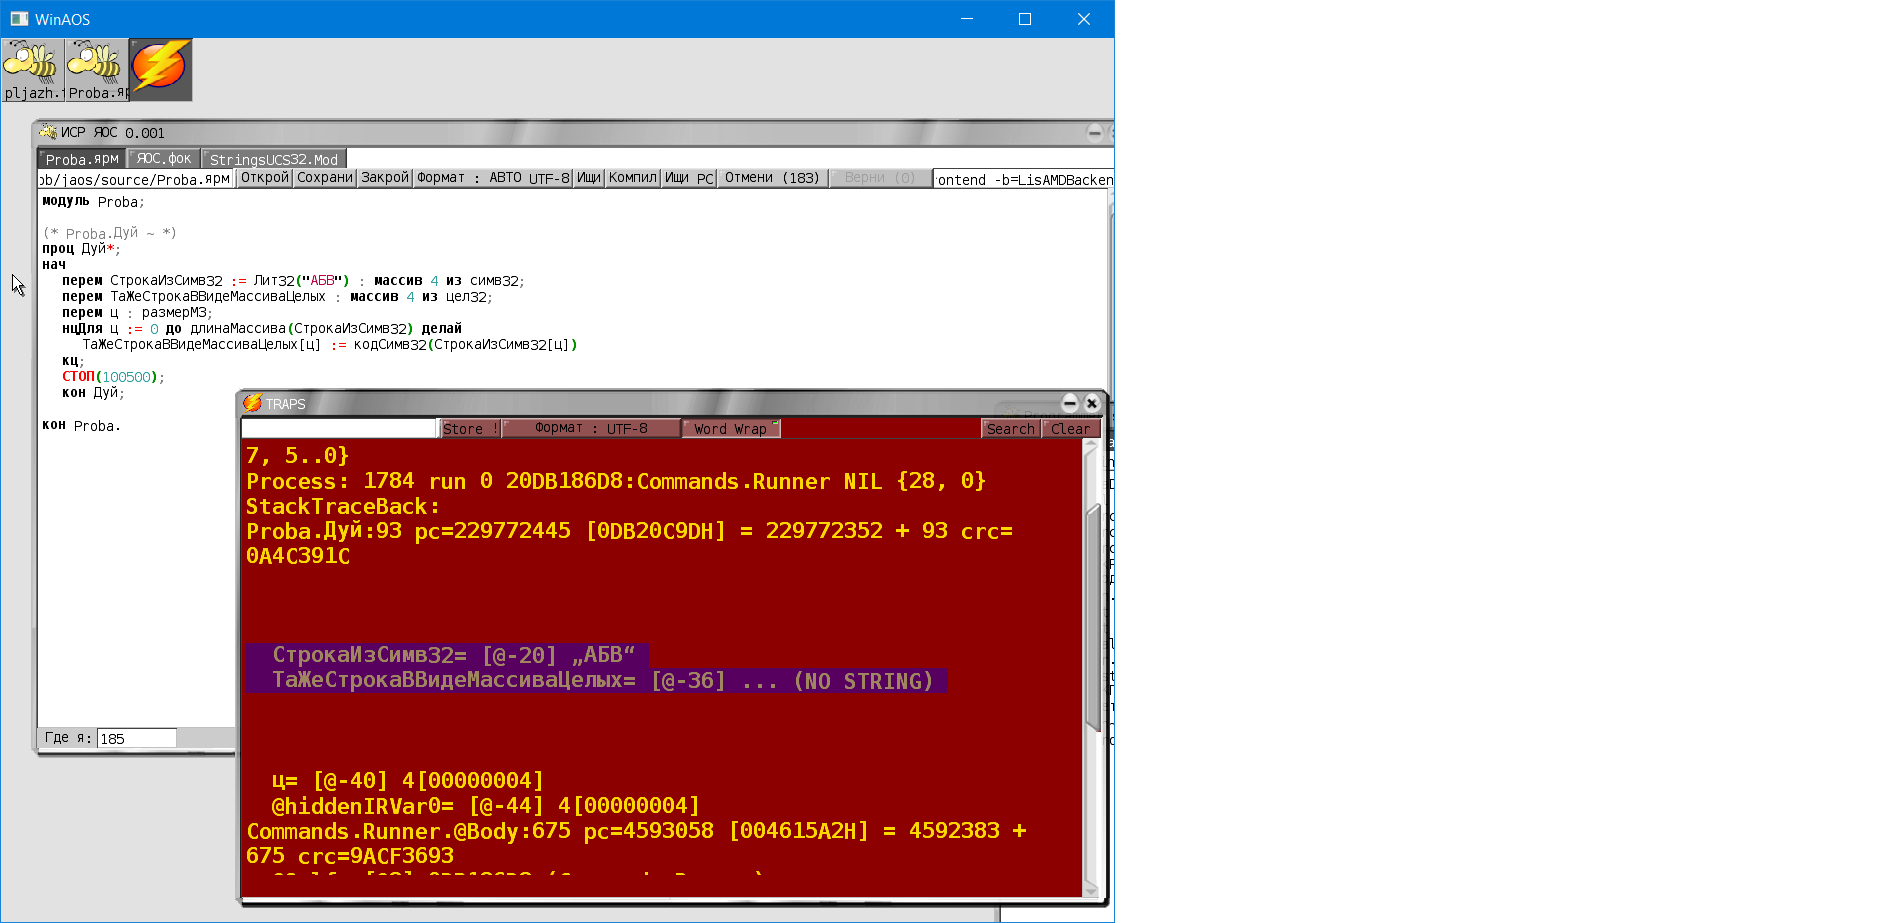Image resolution: width=1892 pixels, height=923 pixels.
Task: Open the pljazh bee taskbar icon
Action: [32, 68]
